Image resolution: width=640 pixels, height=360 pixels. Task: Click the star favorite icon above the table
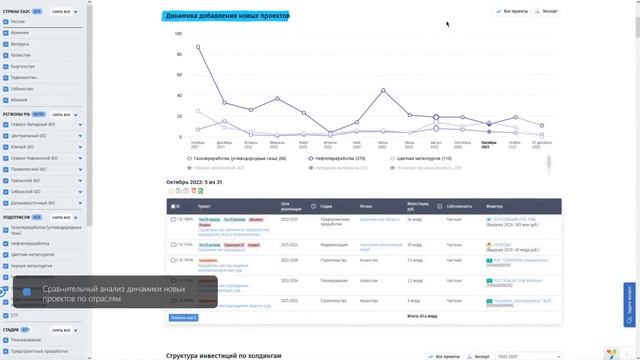[171, 191]
